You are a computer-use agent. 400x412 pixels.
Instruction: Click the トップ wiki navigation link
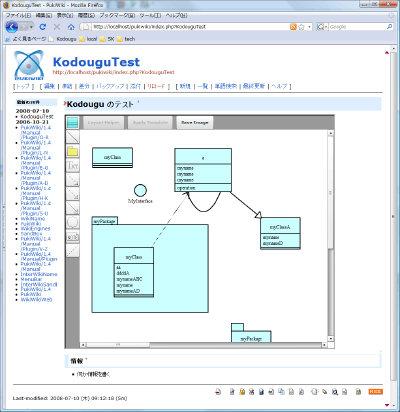point(23,86)
